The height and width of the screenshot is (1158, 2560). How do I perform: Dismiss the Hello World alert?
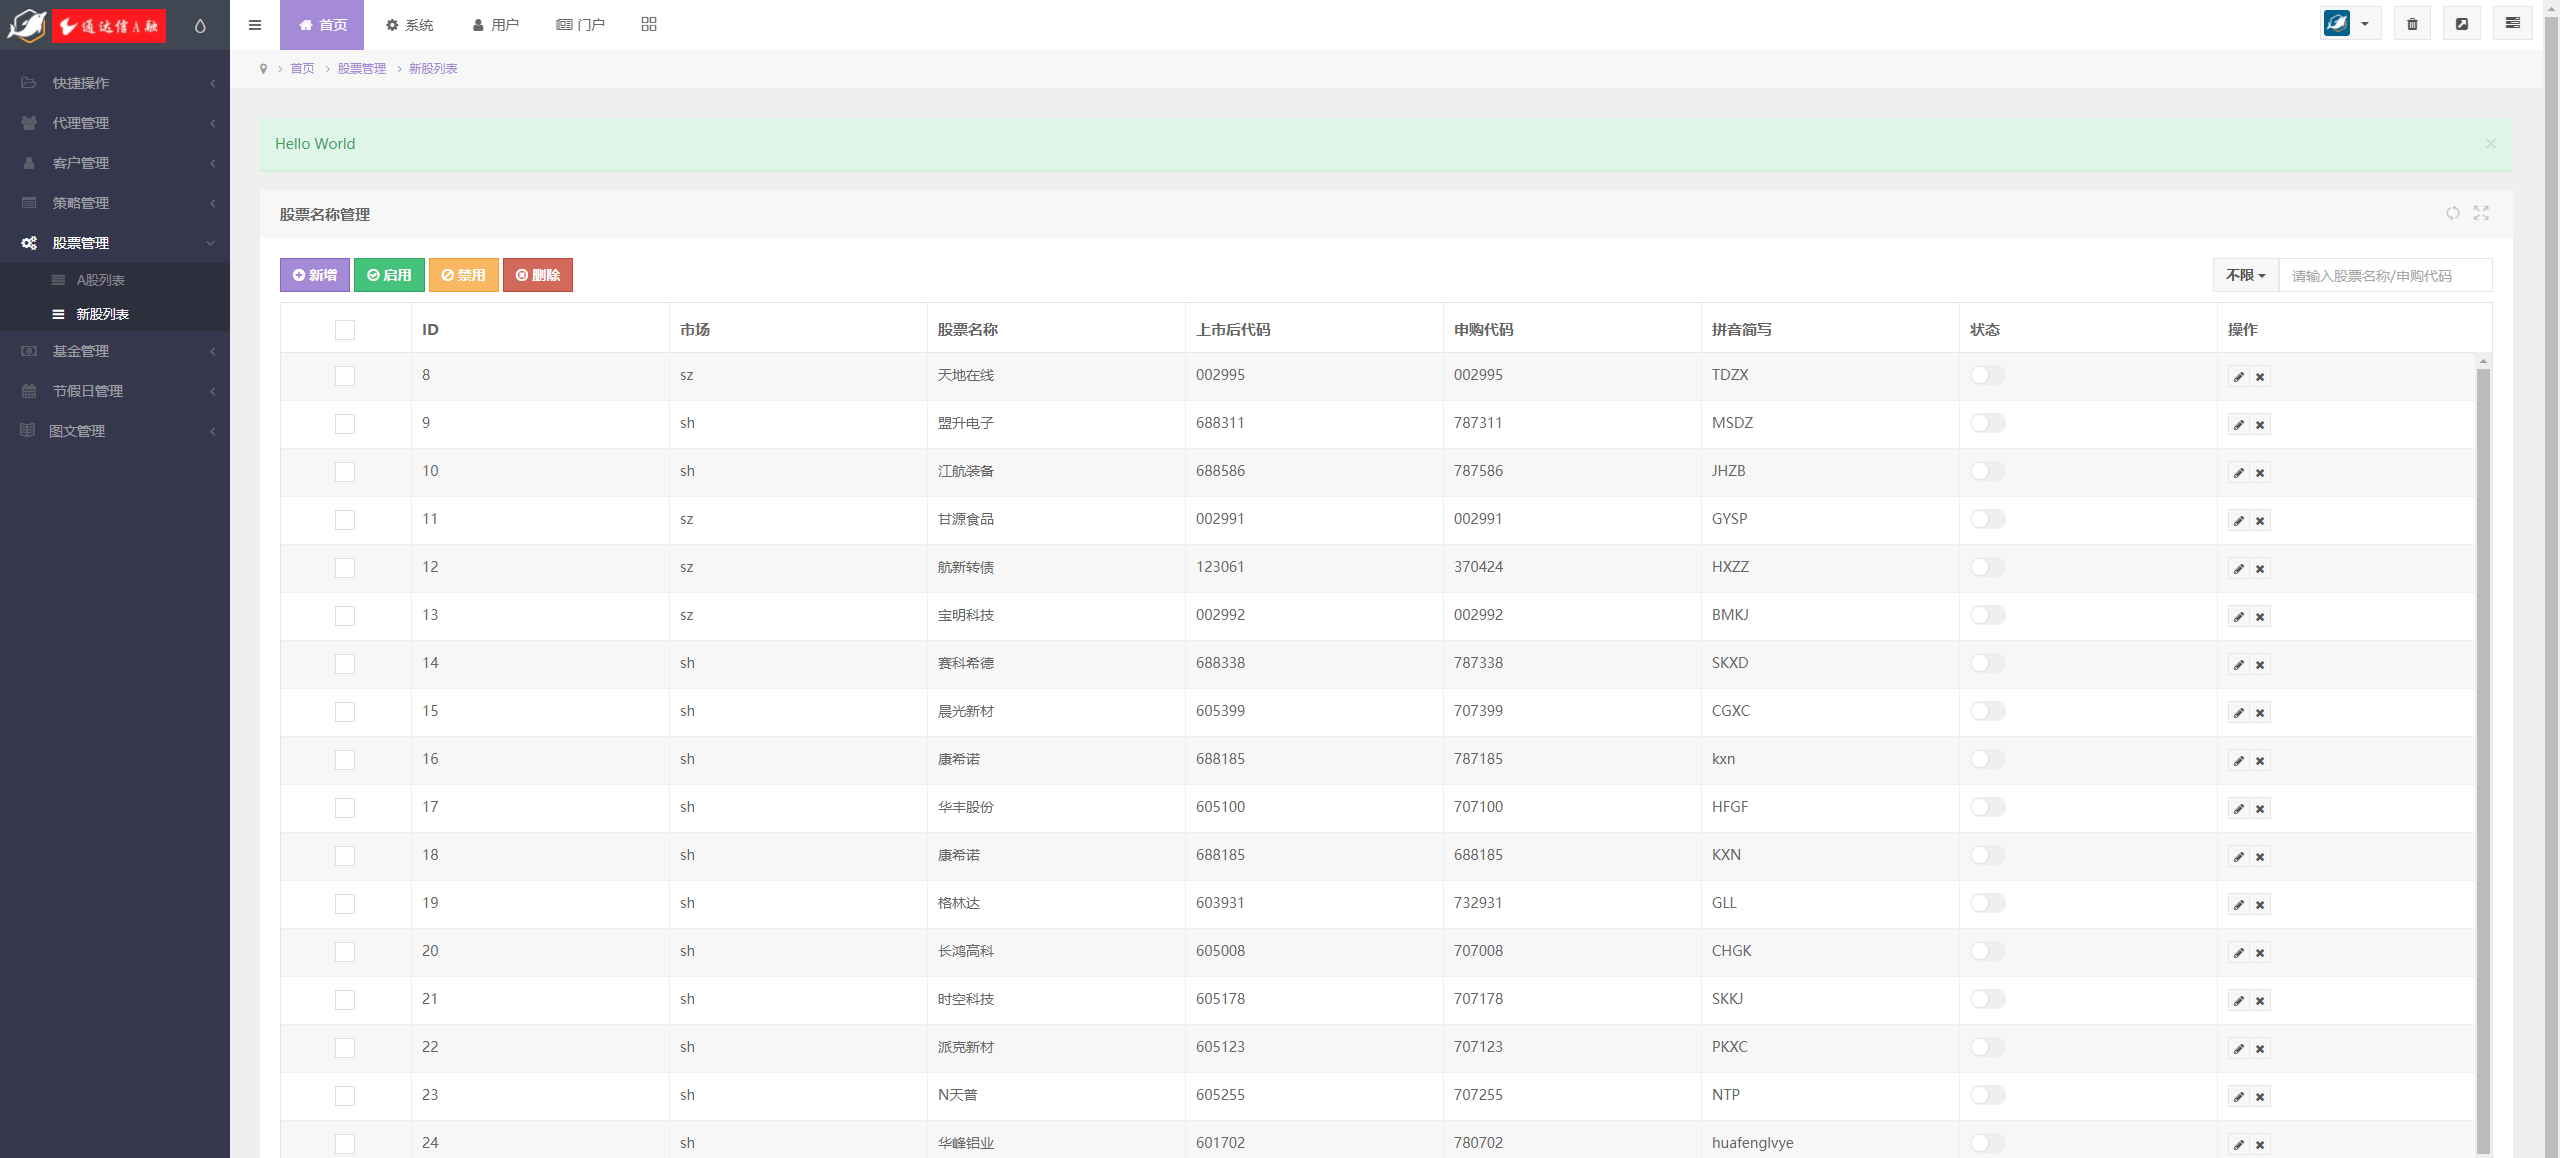2490,144
